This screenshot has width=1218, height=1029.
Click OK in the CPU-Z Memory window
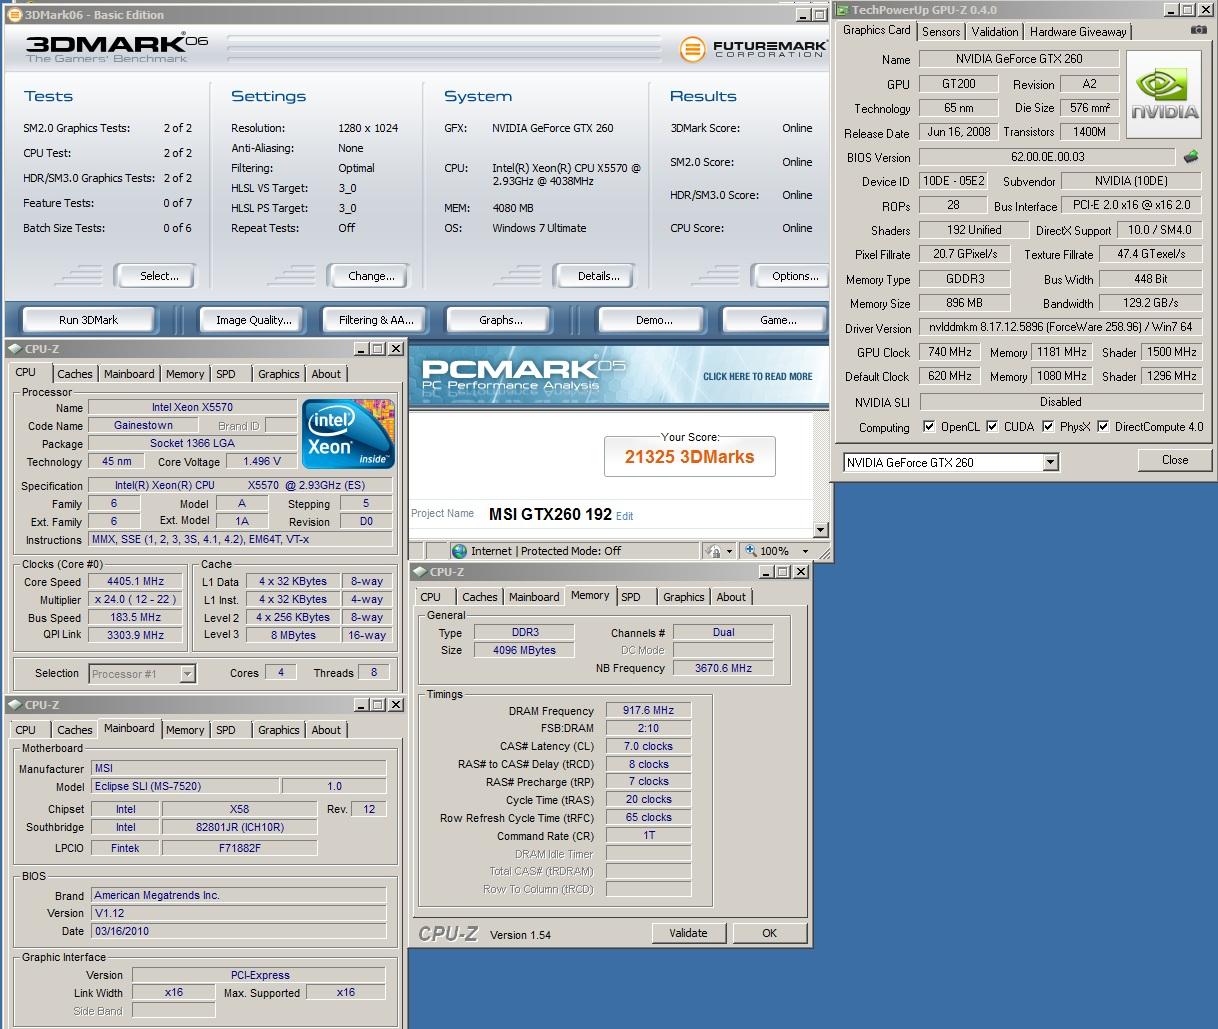[769, 933]
